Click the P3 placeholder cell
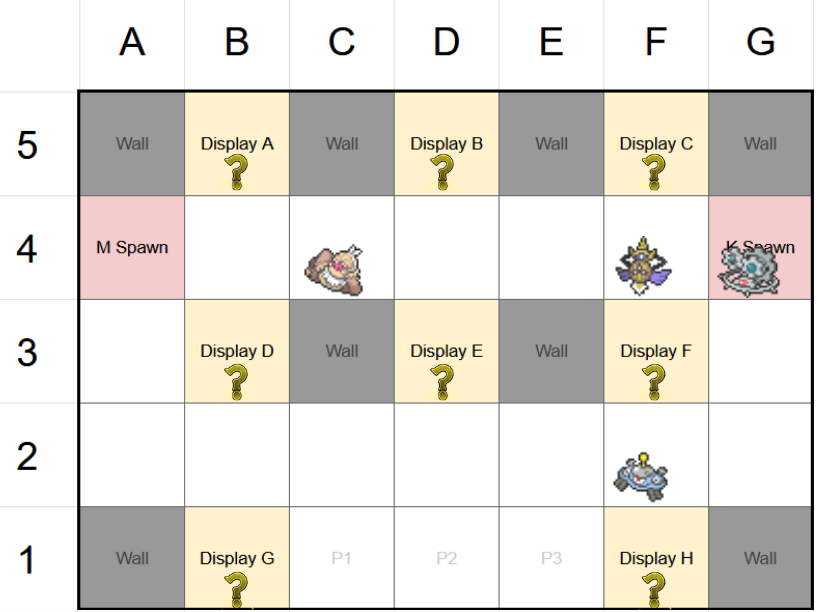 coord(551,558)
